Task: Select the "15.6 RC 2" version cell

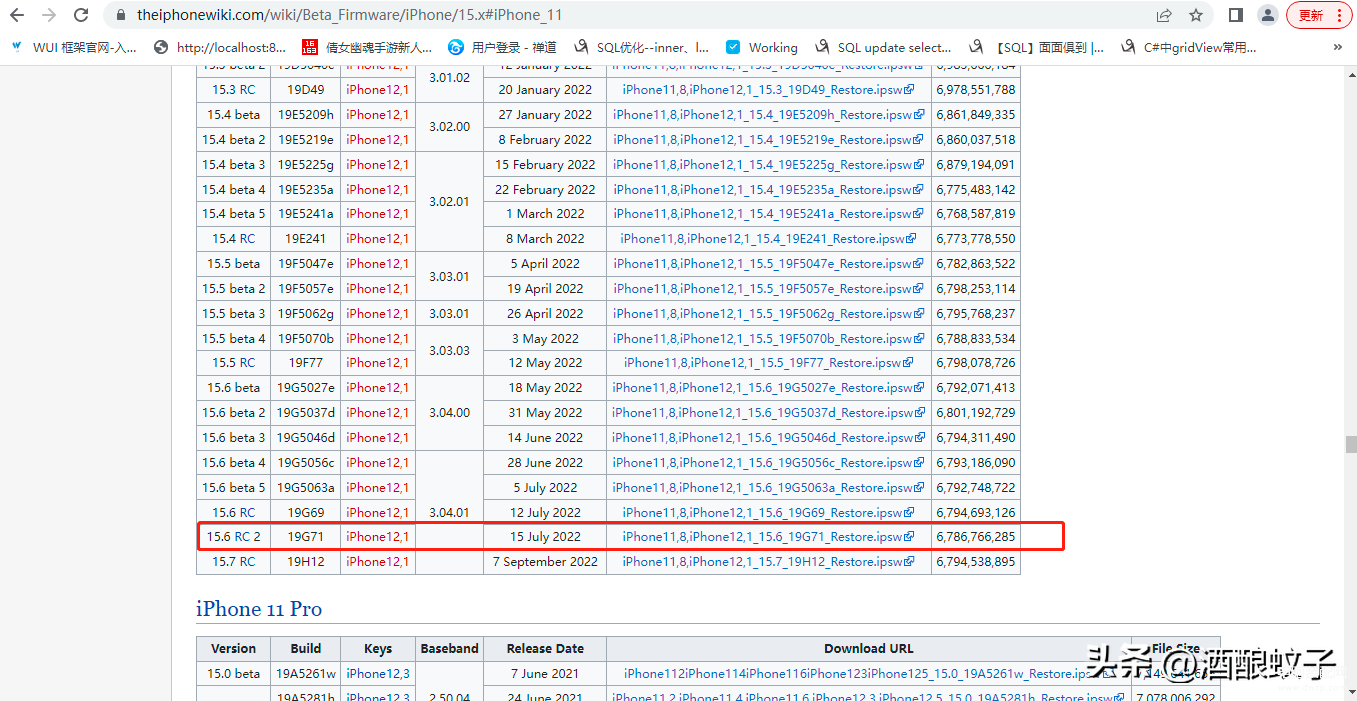Action: click(234, 537)
